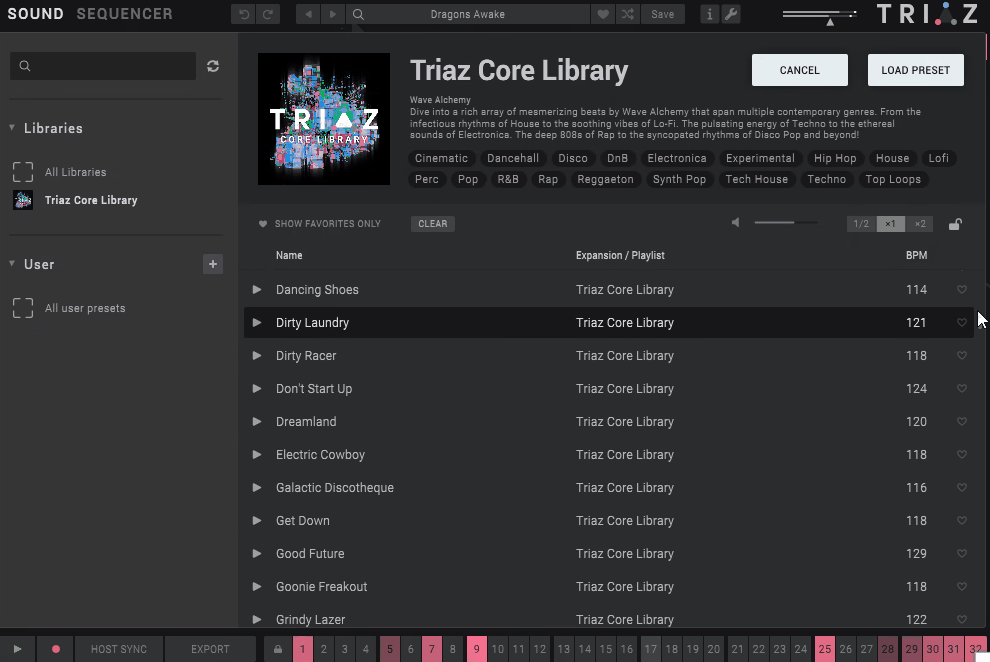Click the LOAD PRESET button
Image resolution: width=990 pixels, height=662 pixels.
click(915, 70)
